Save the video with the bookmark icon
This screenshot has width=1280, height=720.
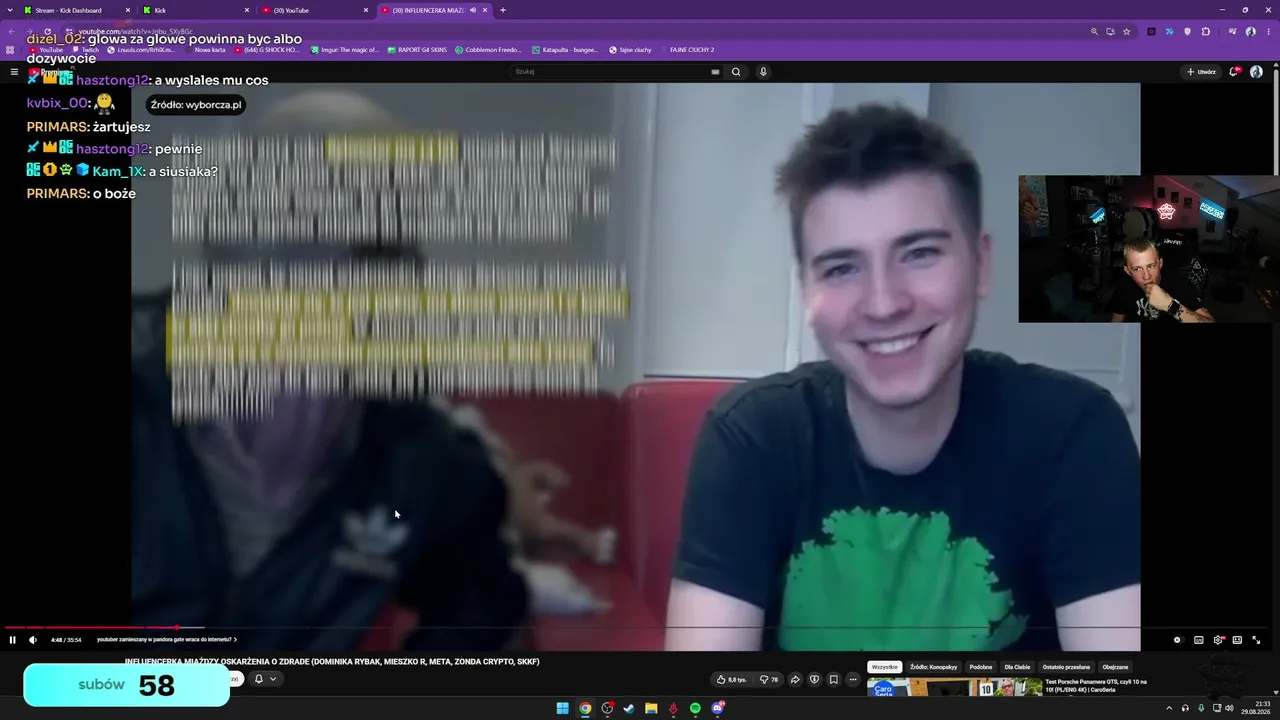pyautogui.click(x=833, y=679)
